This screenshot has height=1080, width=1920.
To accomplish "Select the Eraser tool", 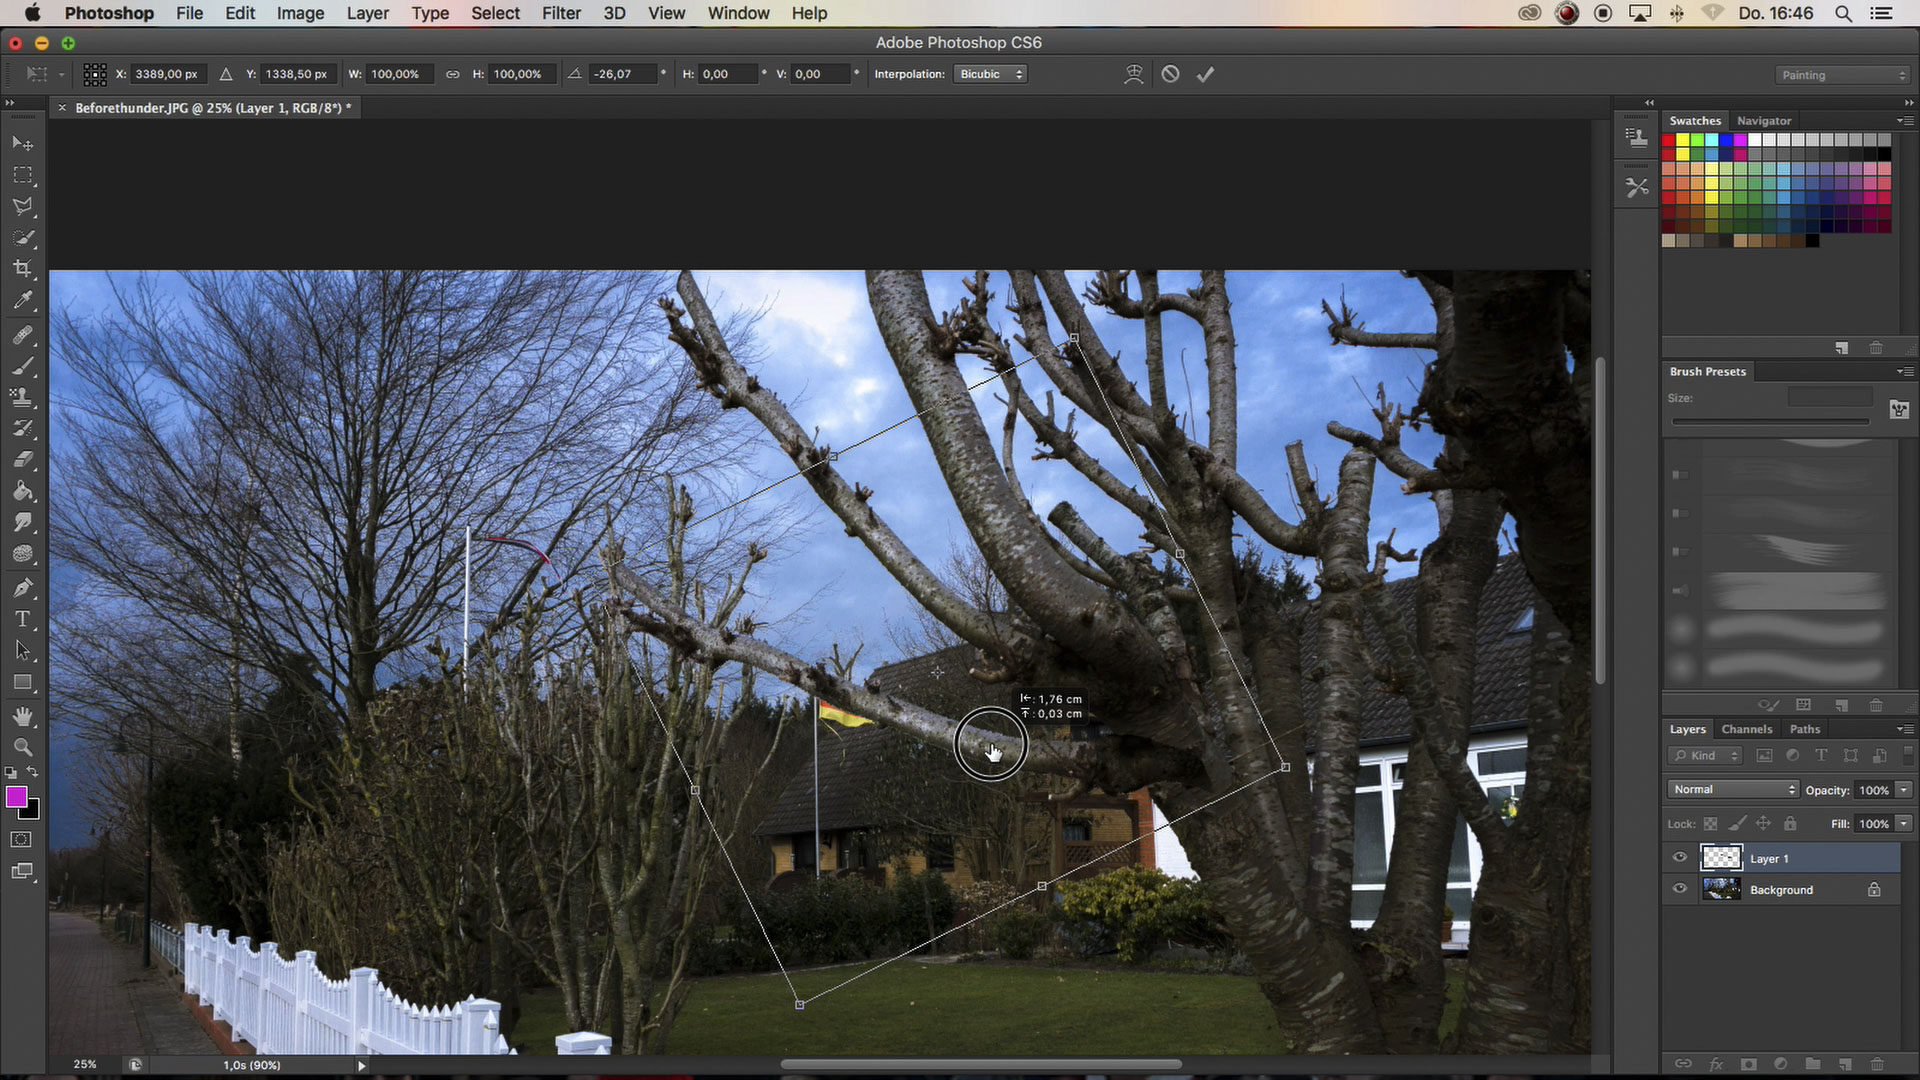I will click(x=22, y=460).
